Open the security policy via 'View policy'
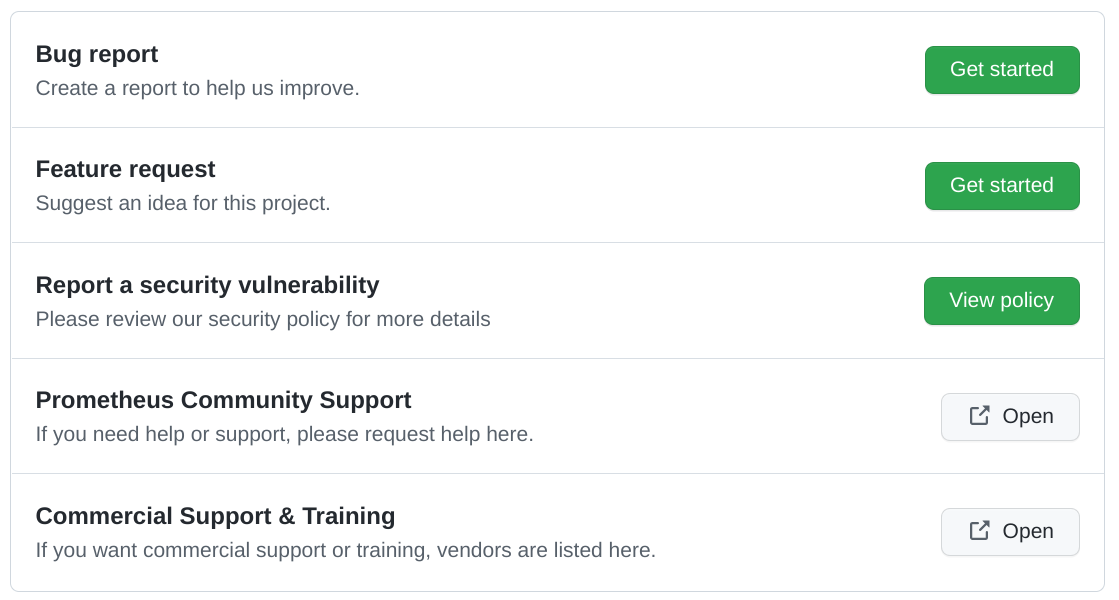This screenshot has height=600, width=1119. (x=1002, y=300)
